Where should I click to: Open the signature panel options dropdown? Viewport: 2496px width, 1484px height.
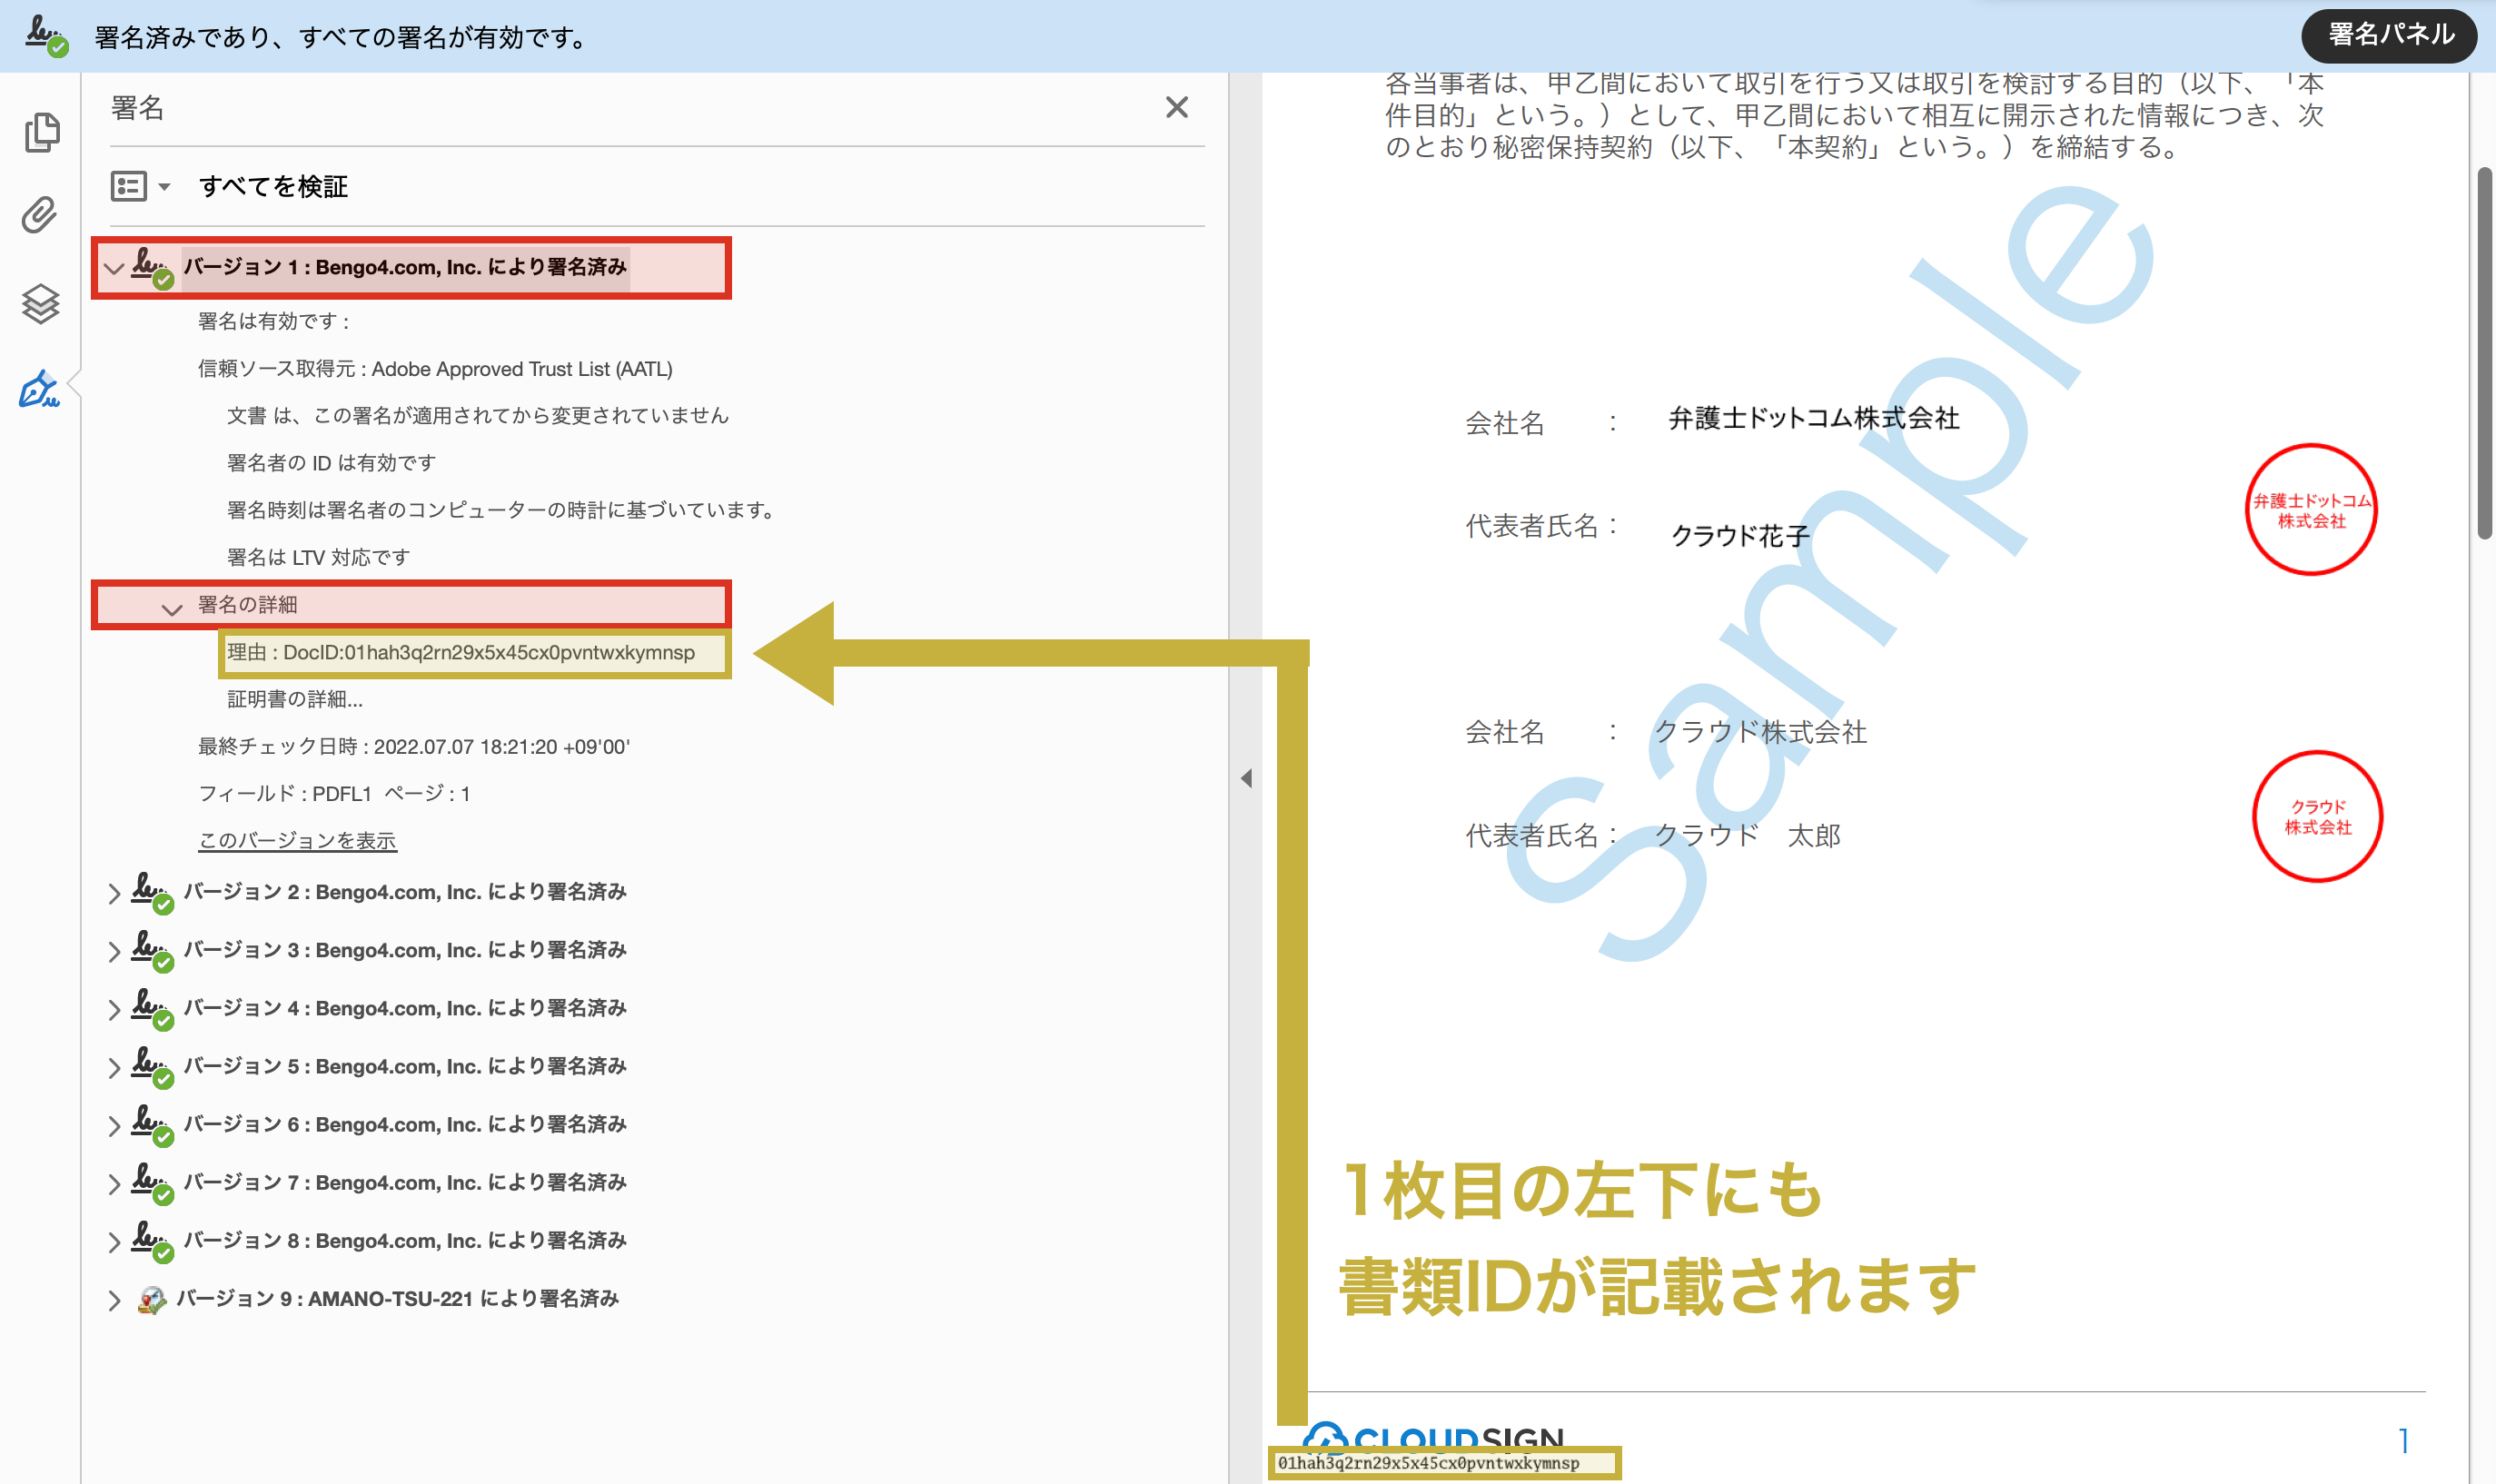coord(140,186)
